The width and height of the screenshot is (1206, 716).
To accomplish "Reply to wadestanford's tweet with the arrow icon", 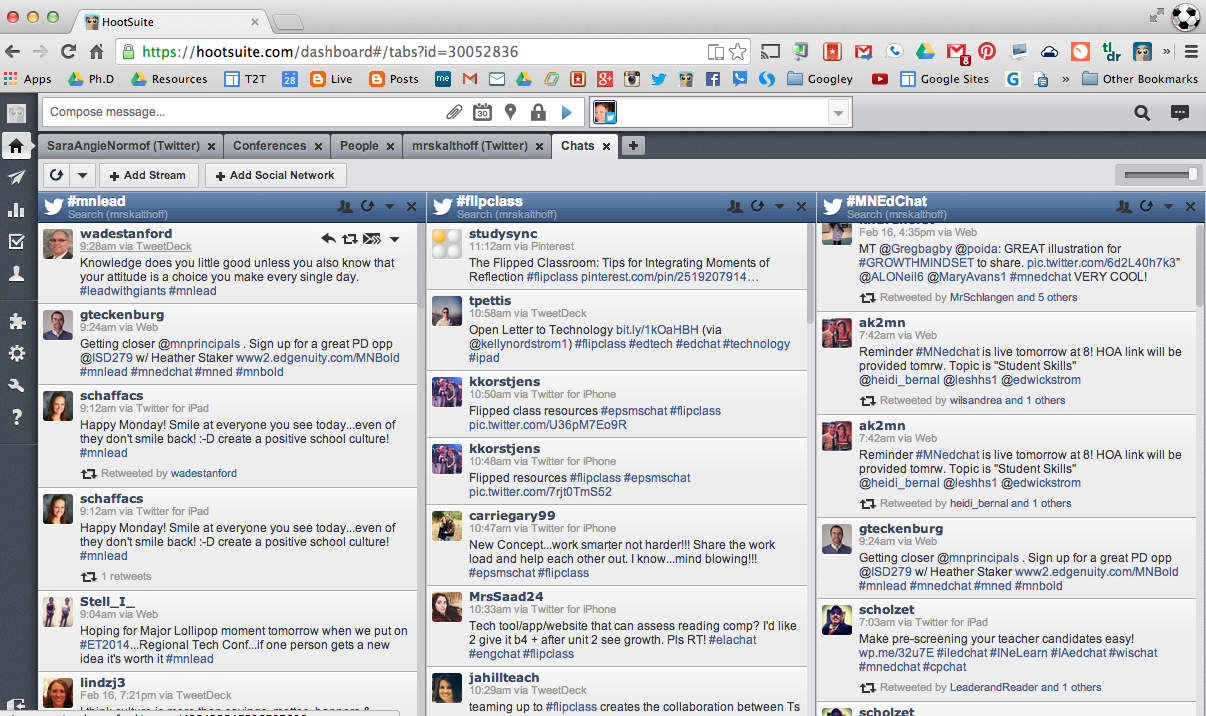I will (328, 238).
